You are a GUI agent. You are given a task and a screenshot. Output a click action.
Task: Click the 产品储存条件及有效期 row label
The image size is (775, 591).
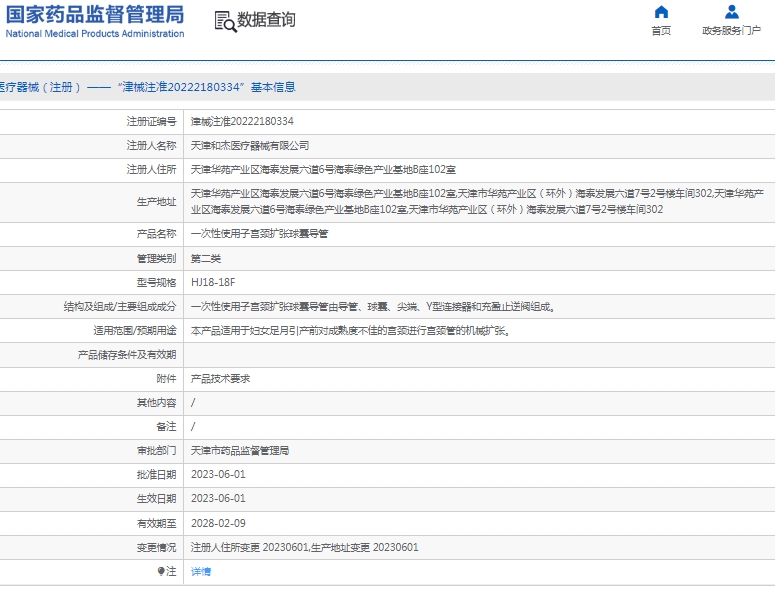(x=127, y=355)
